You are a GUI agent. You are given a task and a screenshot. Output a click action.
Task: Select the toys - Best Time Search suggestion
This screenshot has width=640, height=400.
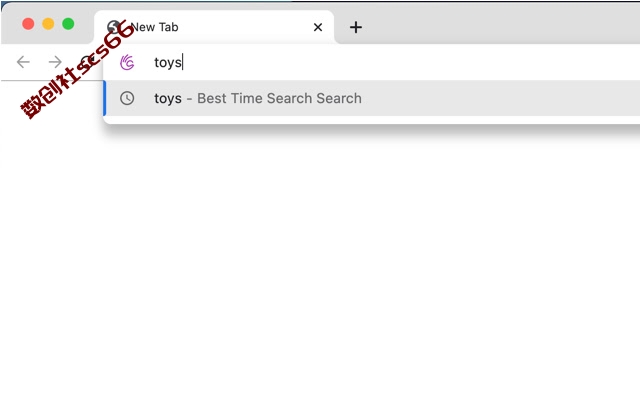click(371, 98)
